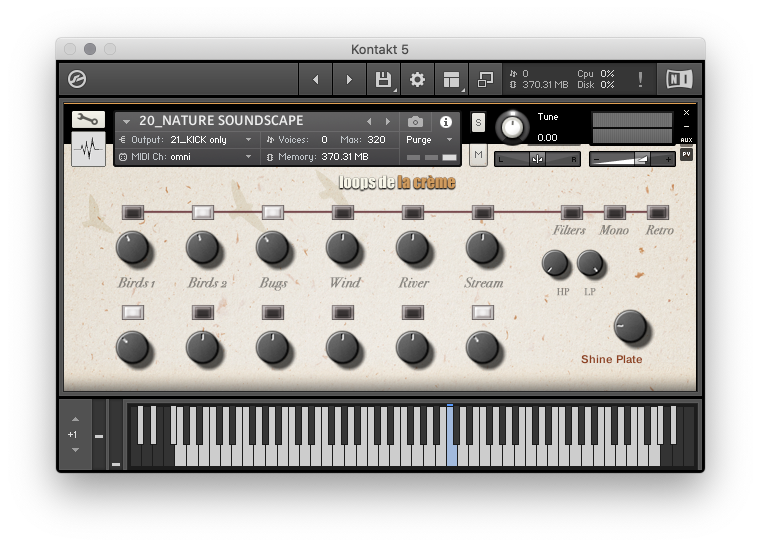Go to the next instrument in the header
Screen dimensions: 761x547
[x=349, y=79]
